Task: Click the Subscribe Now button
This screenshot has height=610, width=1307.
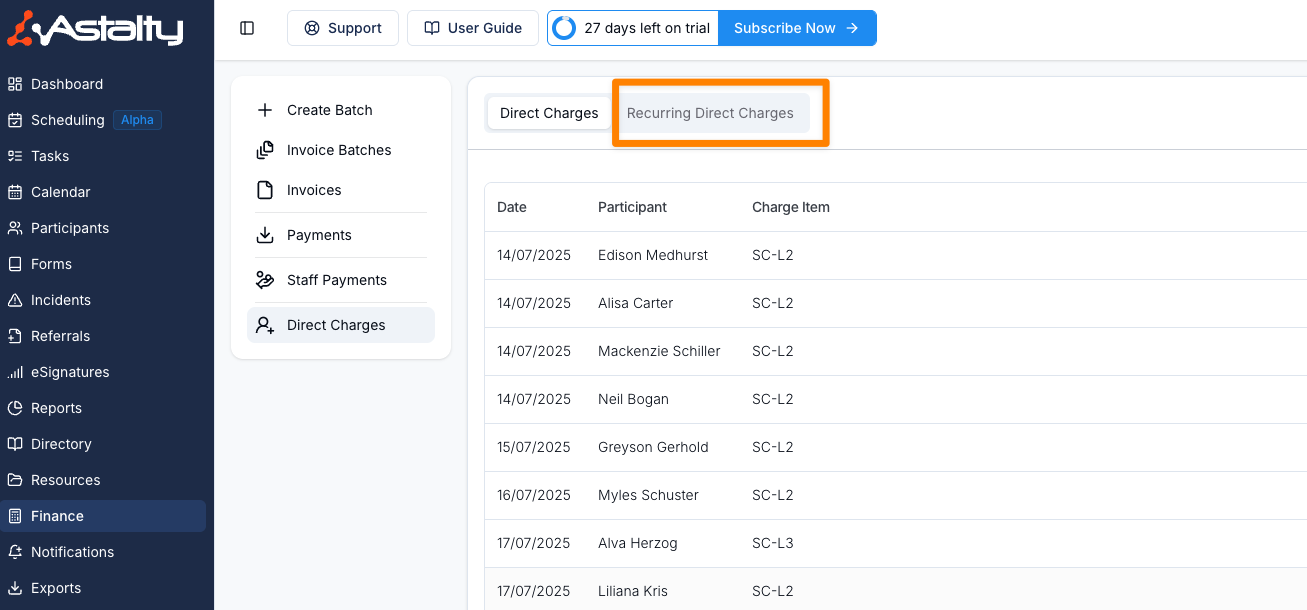Action: (x=796, y=28)
